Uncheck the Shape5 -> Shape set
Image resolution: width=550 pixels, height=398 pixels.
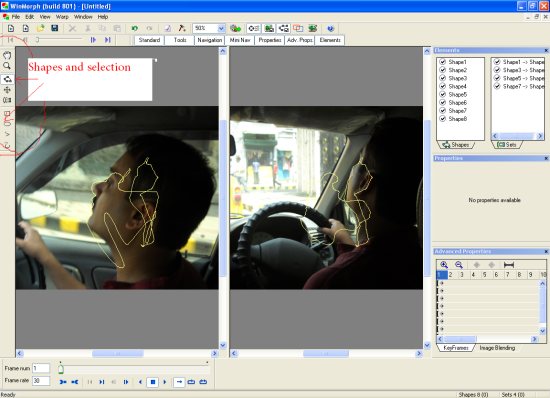point(497,78)
